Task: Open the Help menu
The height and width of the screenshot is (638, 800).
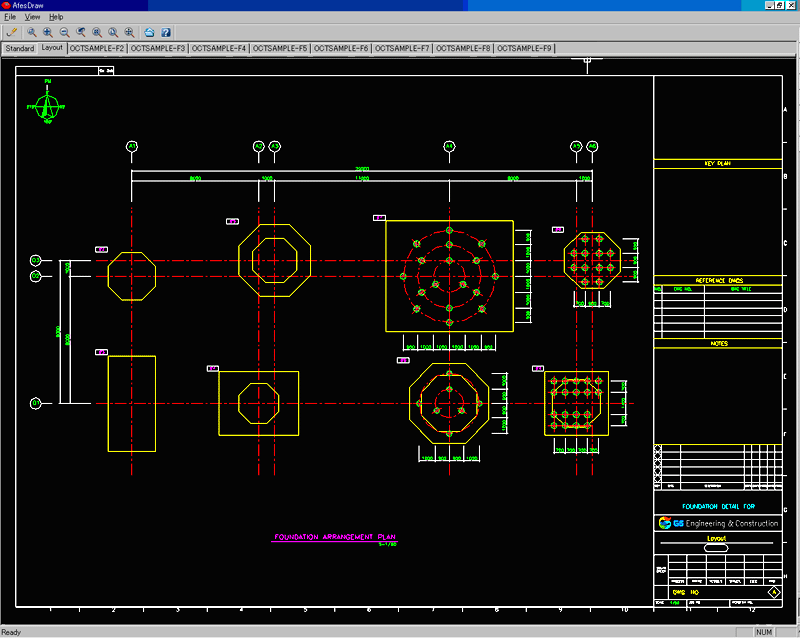Action: click(x=56, y=17)
